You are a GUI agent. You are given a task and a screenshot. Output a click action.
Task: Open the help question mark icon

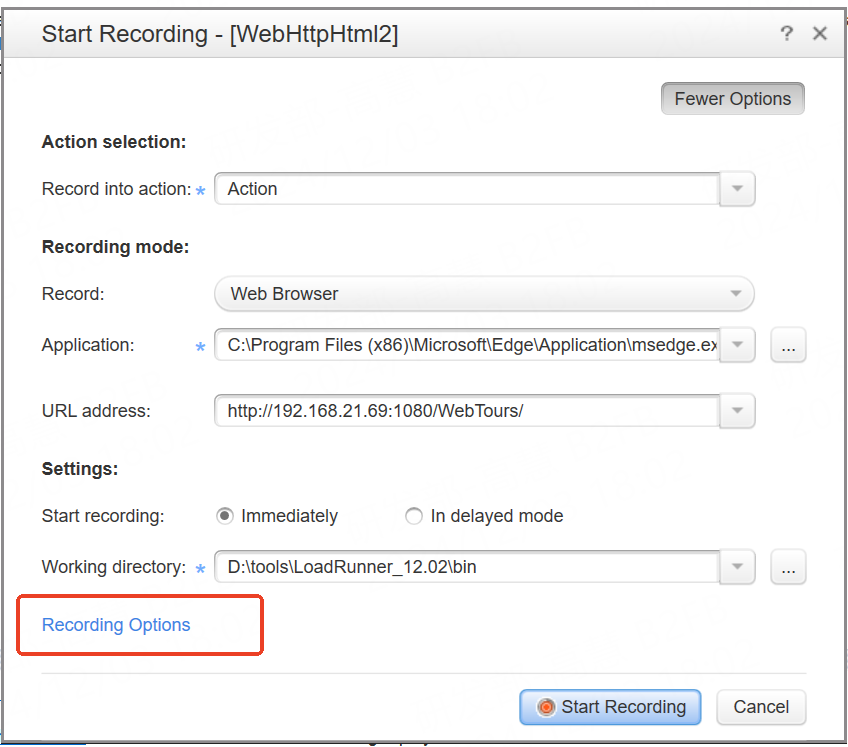(786, 34)
